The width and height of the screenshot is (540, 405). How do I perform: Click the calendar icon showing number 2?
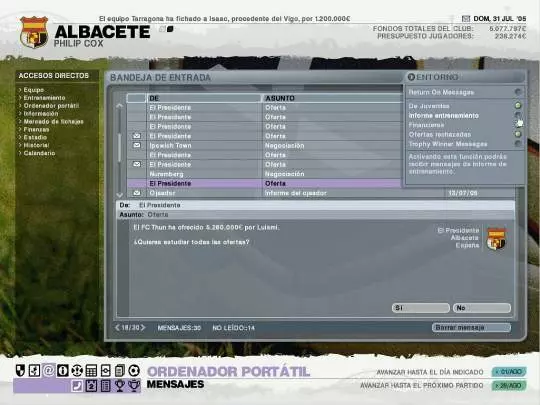click(91, 386)
